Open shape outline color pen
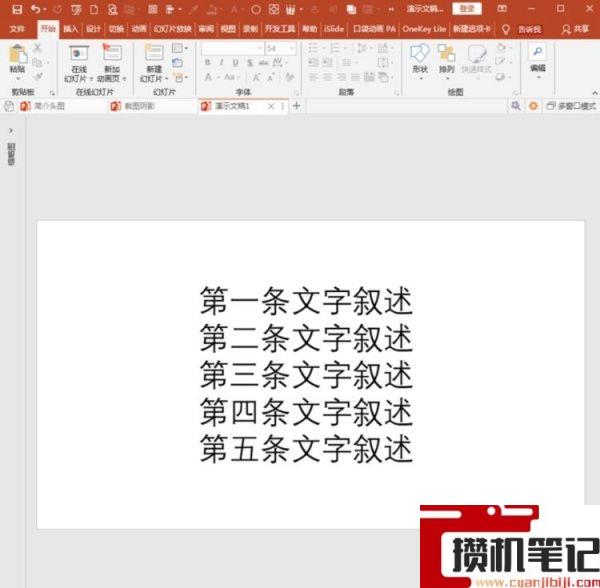600x588 pixels. pos(500,62)
